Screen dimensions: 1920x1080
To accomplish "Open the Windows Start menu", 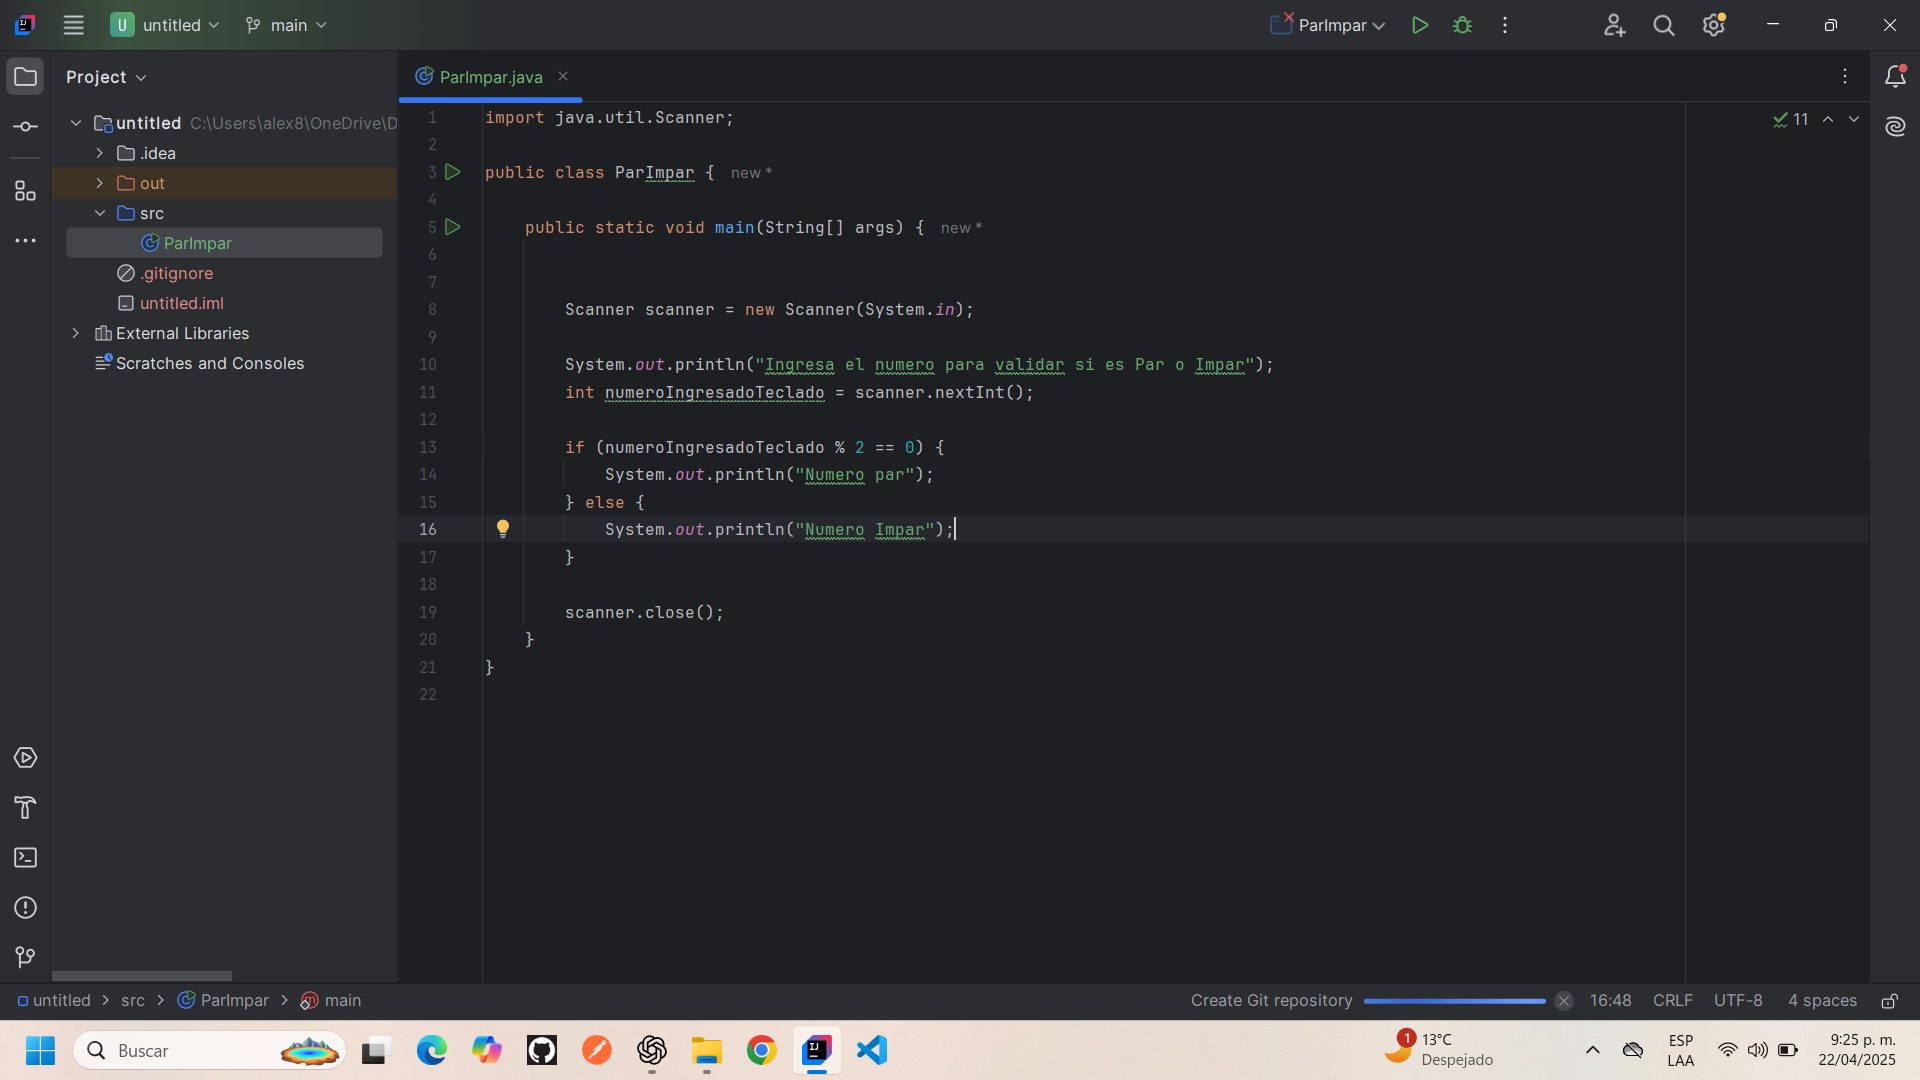I will (40, 1050).
